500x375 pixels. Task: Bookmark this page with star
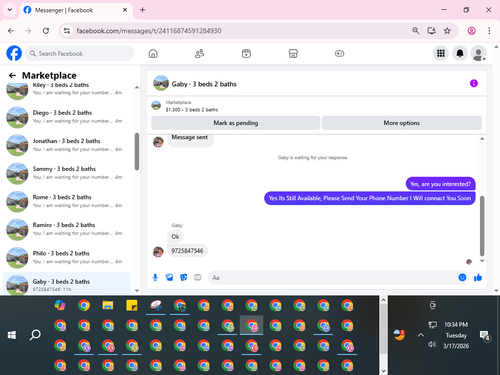click(x=447, y=31)
